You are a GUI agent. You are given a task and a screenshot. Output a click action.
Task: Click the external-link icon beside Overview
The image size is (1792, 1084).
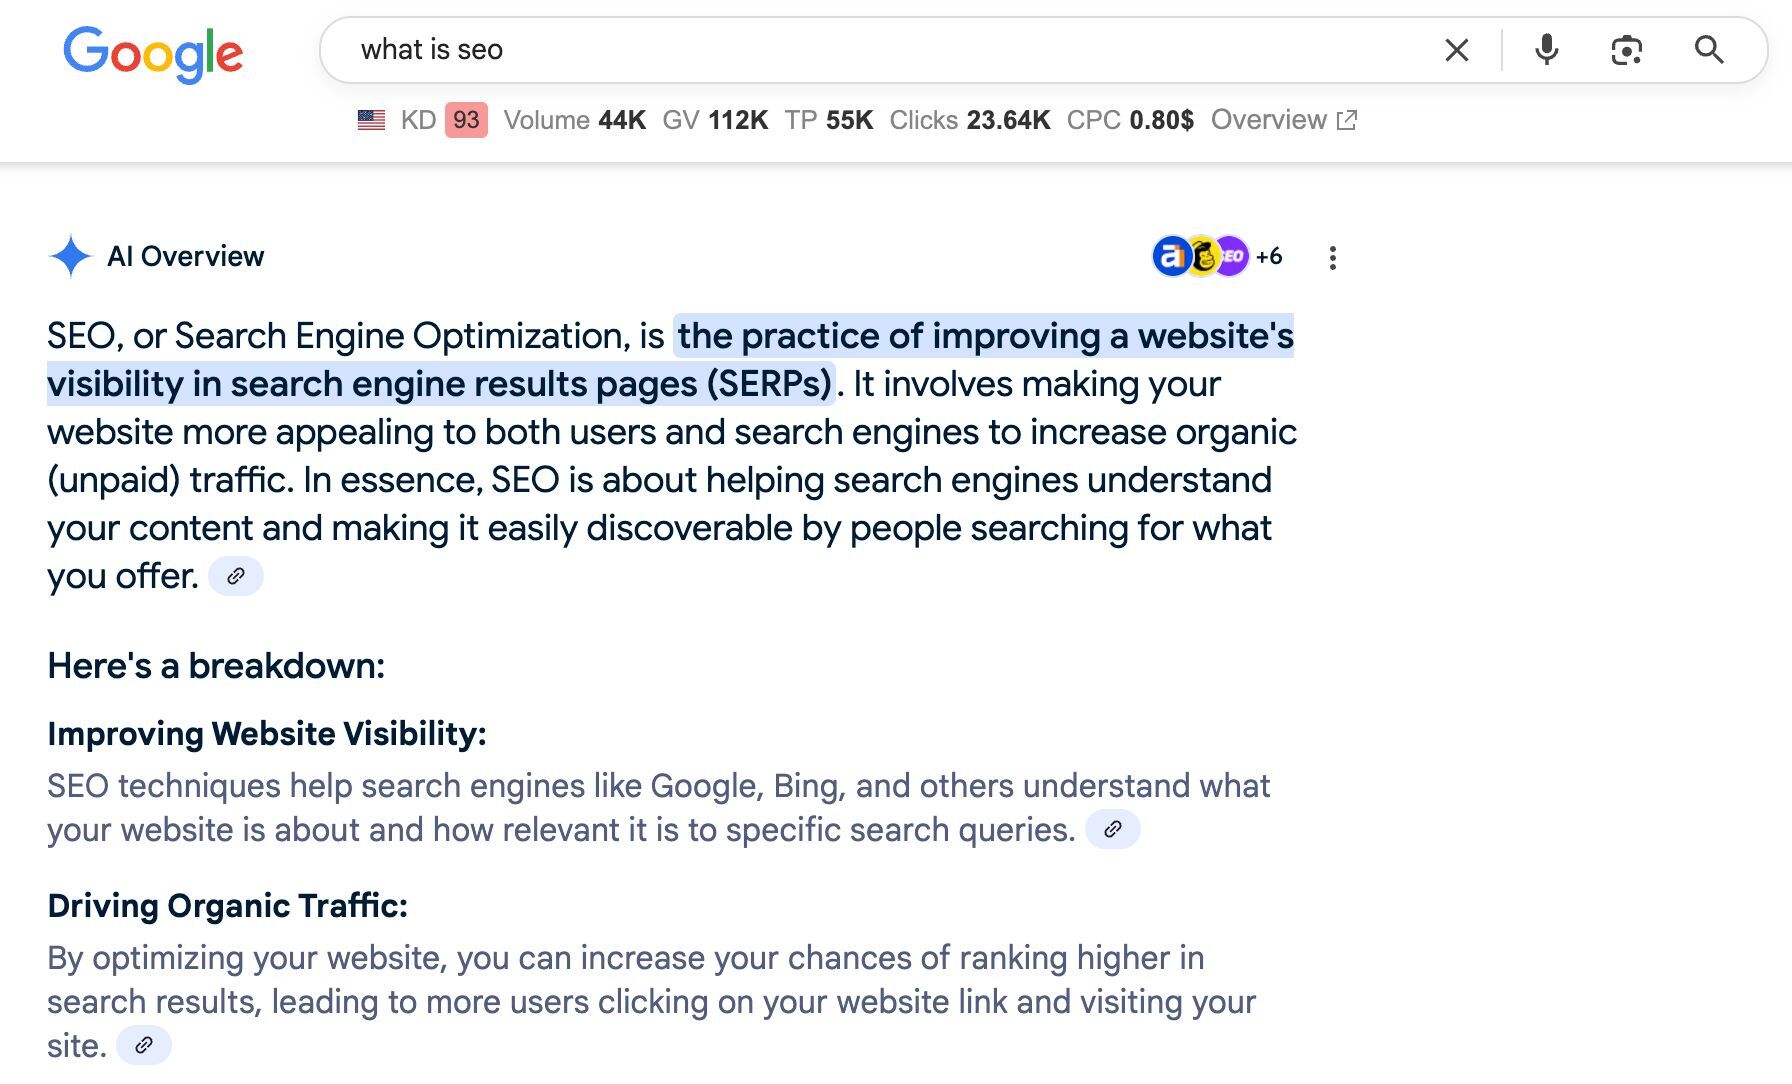[x=1348, y=119]
